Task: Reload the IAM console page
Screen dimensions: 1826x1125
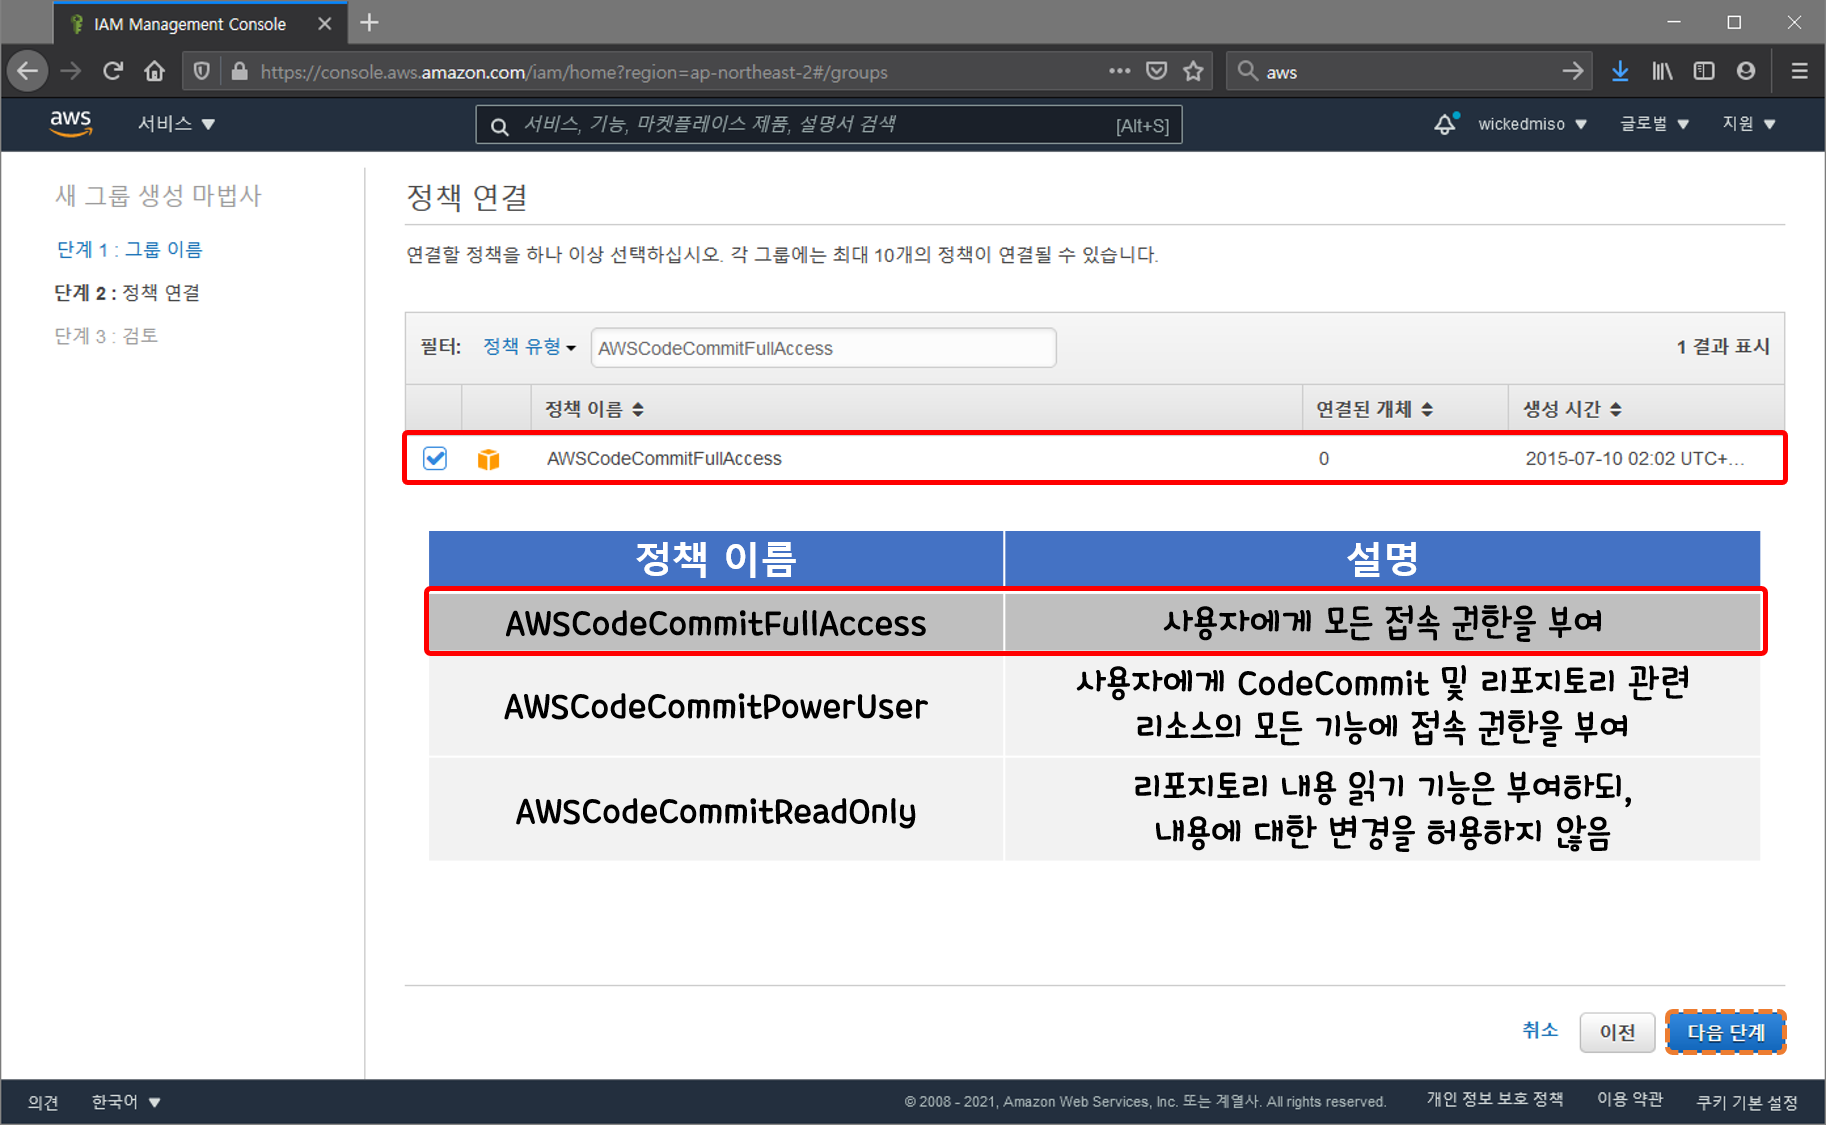Action: [113, 71]
